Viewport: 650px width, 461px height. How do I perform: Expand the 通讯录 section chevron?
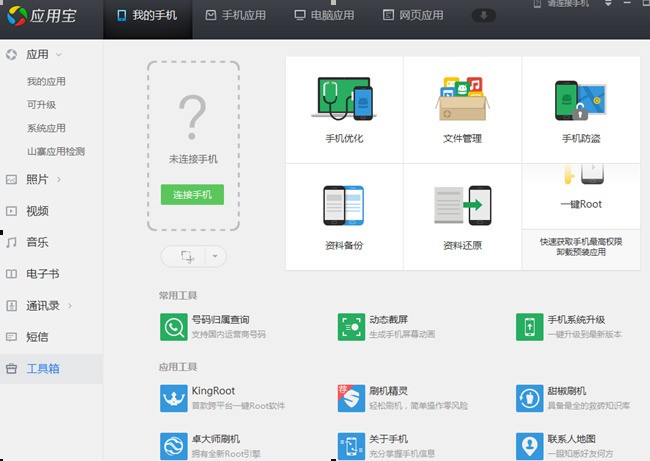[x=70, y=306]
